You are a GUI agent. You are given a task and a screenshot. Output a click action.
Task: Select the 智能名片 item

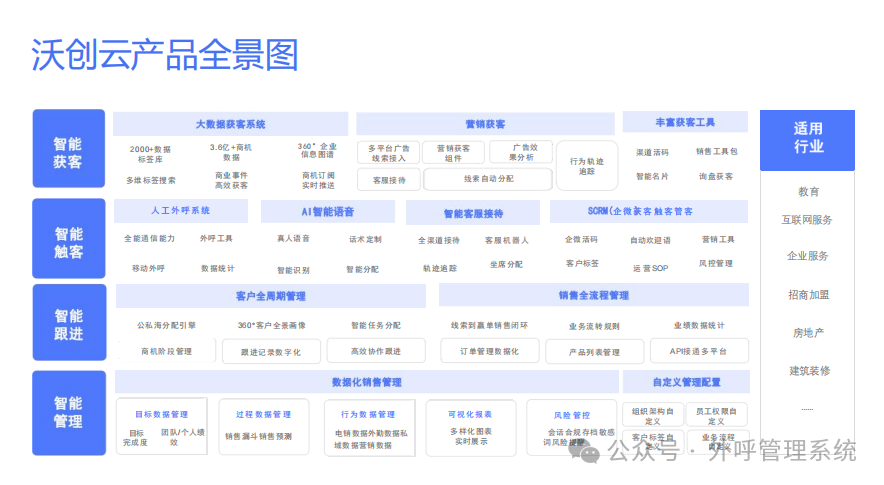[x=652, y=177]
